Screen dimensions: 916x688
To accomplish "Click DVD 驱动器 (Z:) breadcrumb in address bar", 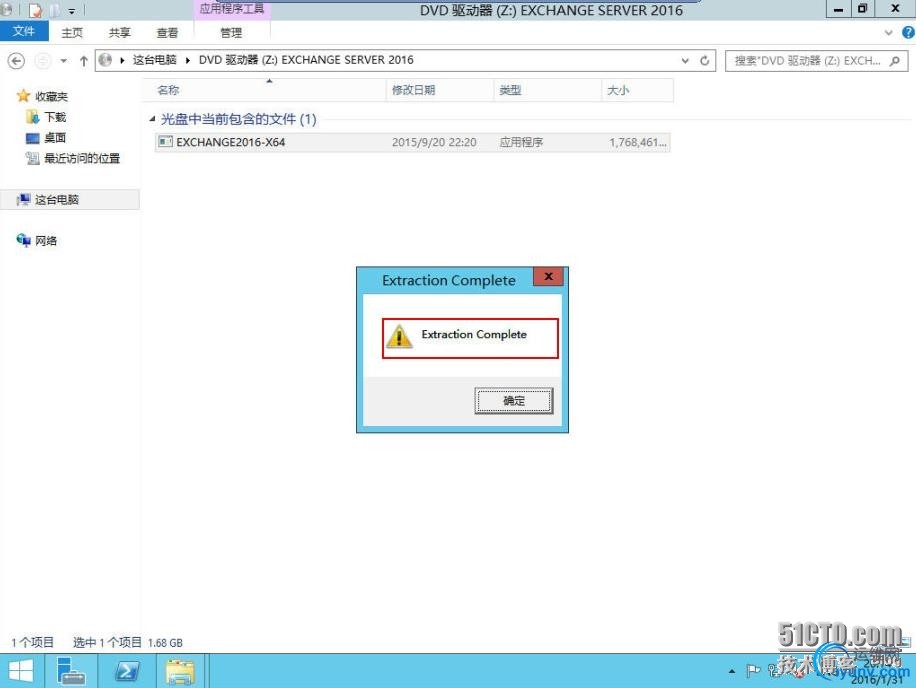I will point(306,60).
